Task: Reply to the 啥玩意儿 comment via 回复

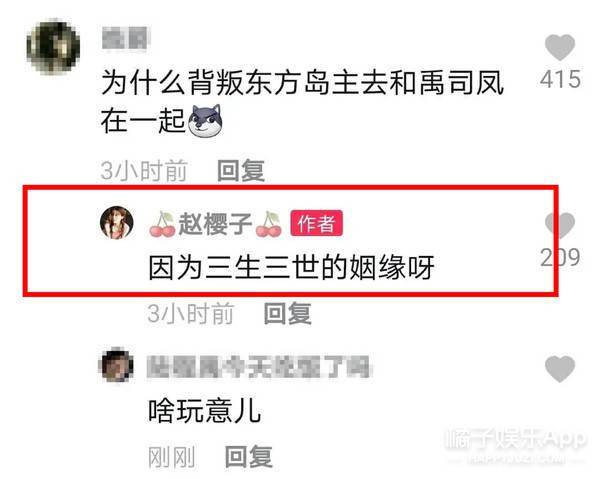Action: coord(249,456)
